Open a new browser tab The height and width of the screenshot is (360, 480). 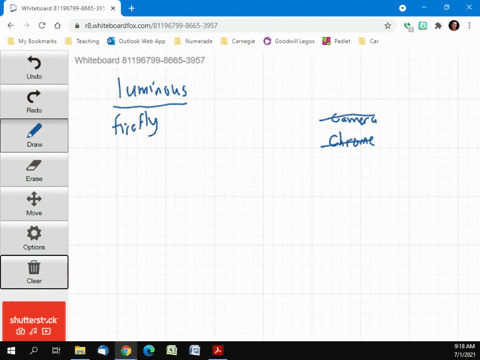click(x=131, y=8)
